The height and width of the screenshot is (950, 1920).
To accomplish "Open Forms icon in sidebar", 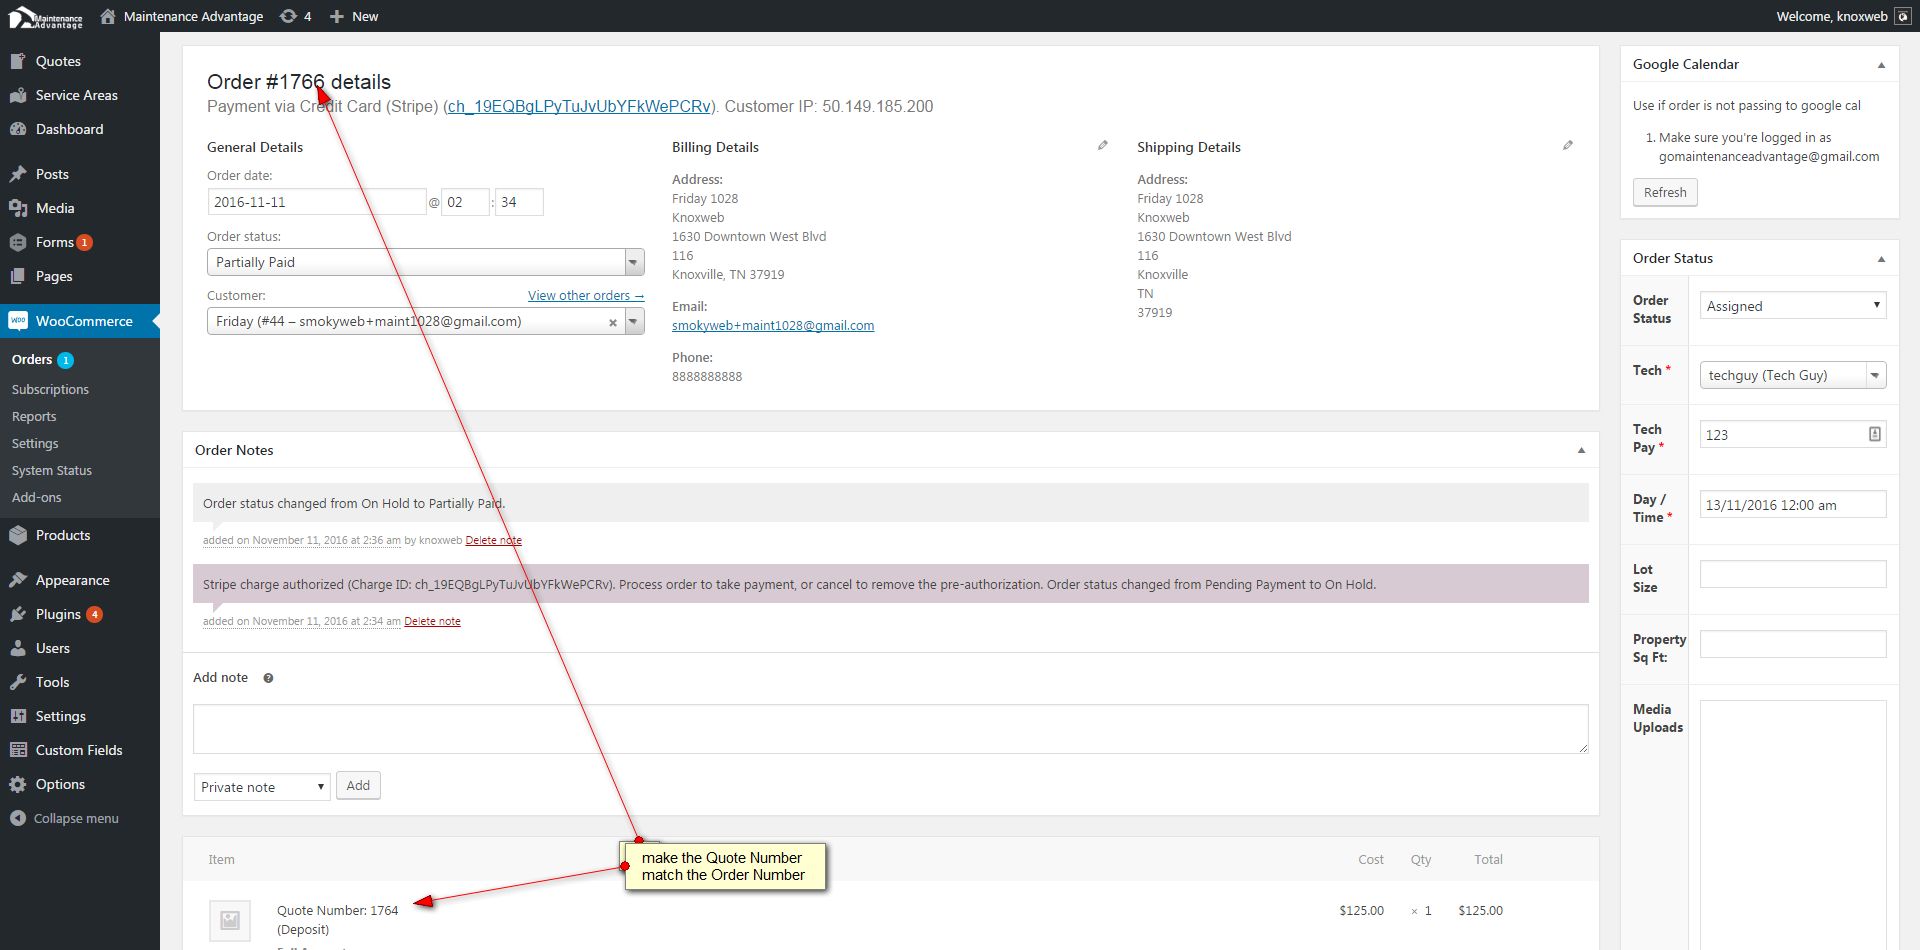I will [x=17, y=242].
